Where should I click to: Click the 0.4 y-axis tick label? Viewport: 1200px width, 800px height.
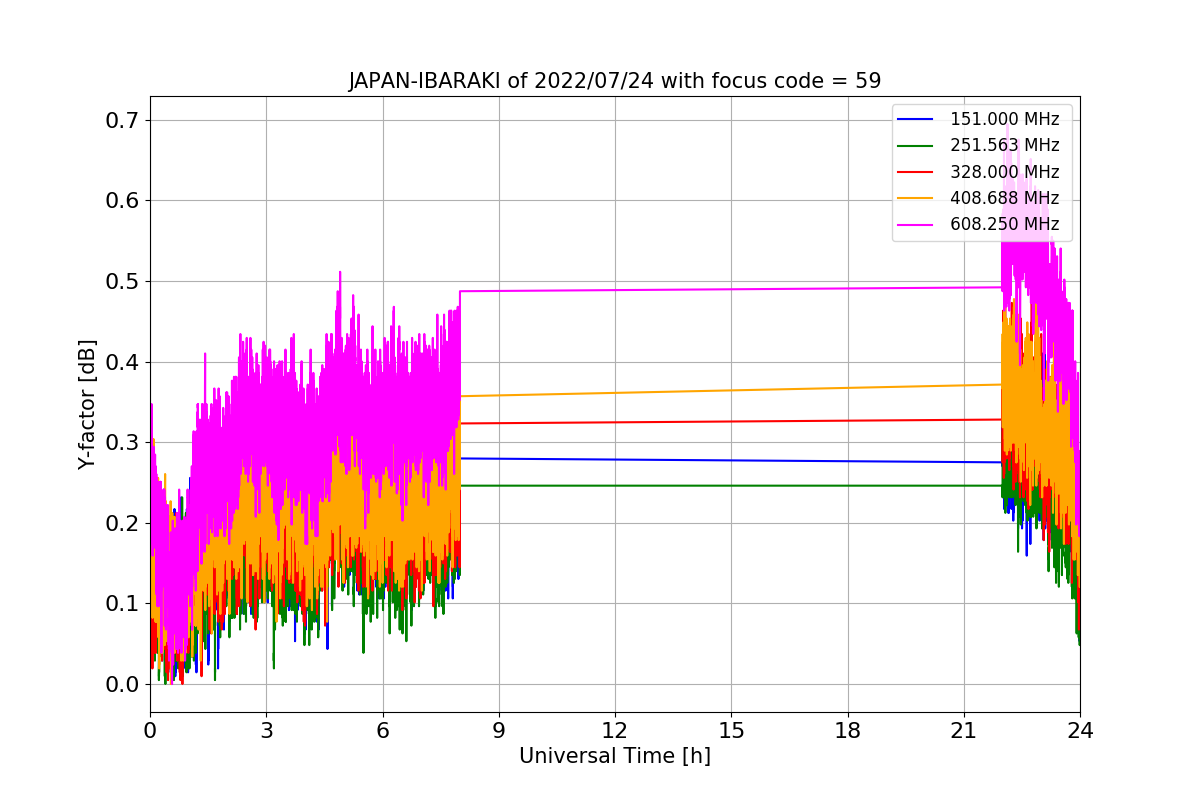point(123,362)
